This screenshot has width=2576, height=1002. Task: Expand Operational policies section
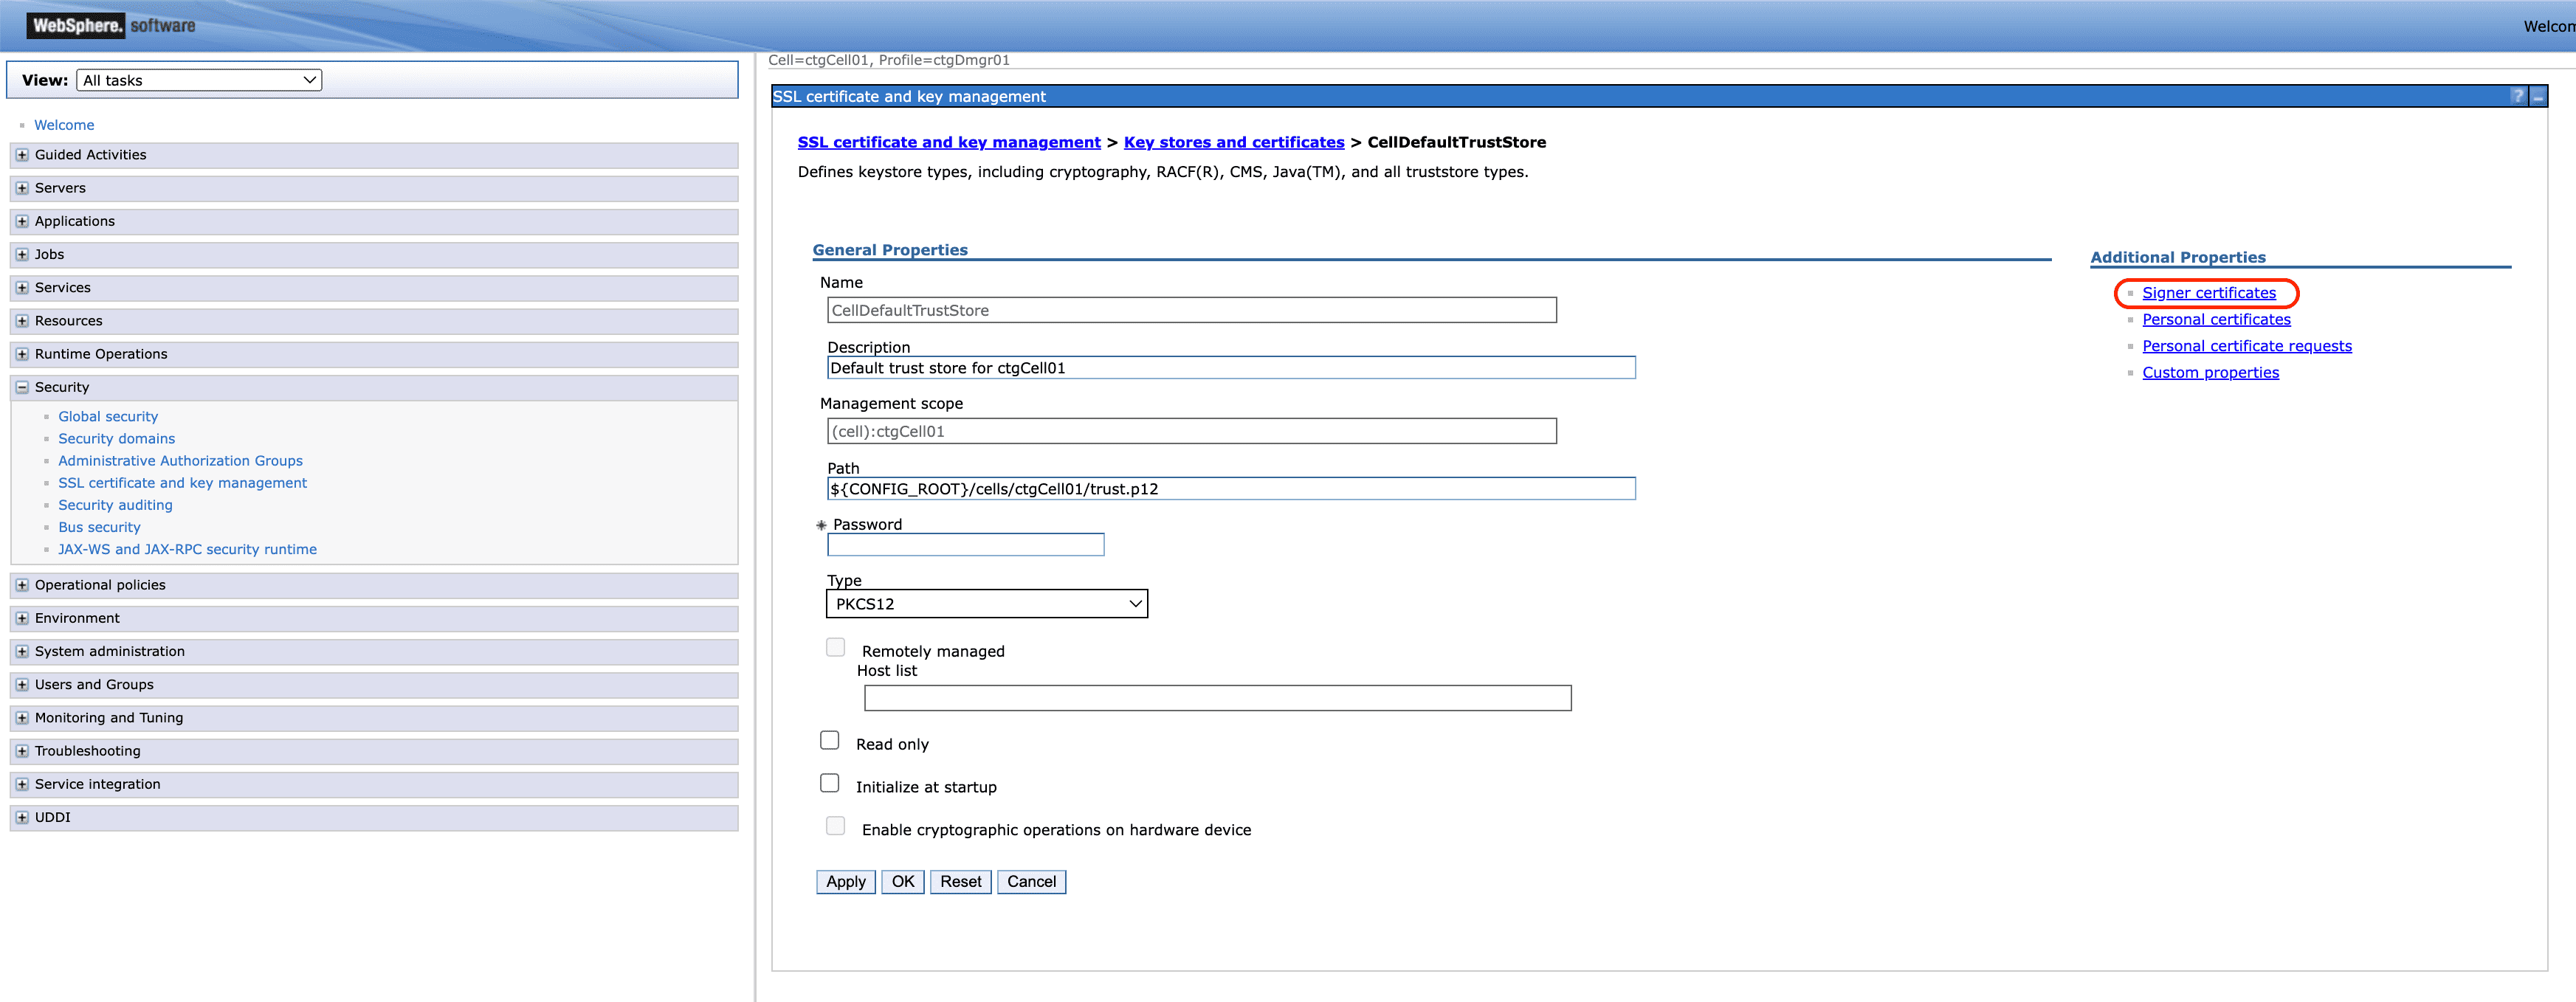[x=22, y=585]
